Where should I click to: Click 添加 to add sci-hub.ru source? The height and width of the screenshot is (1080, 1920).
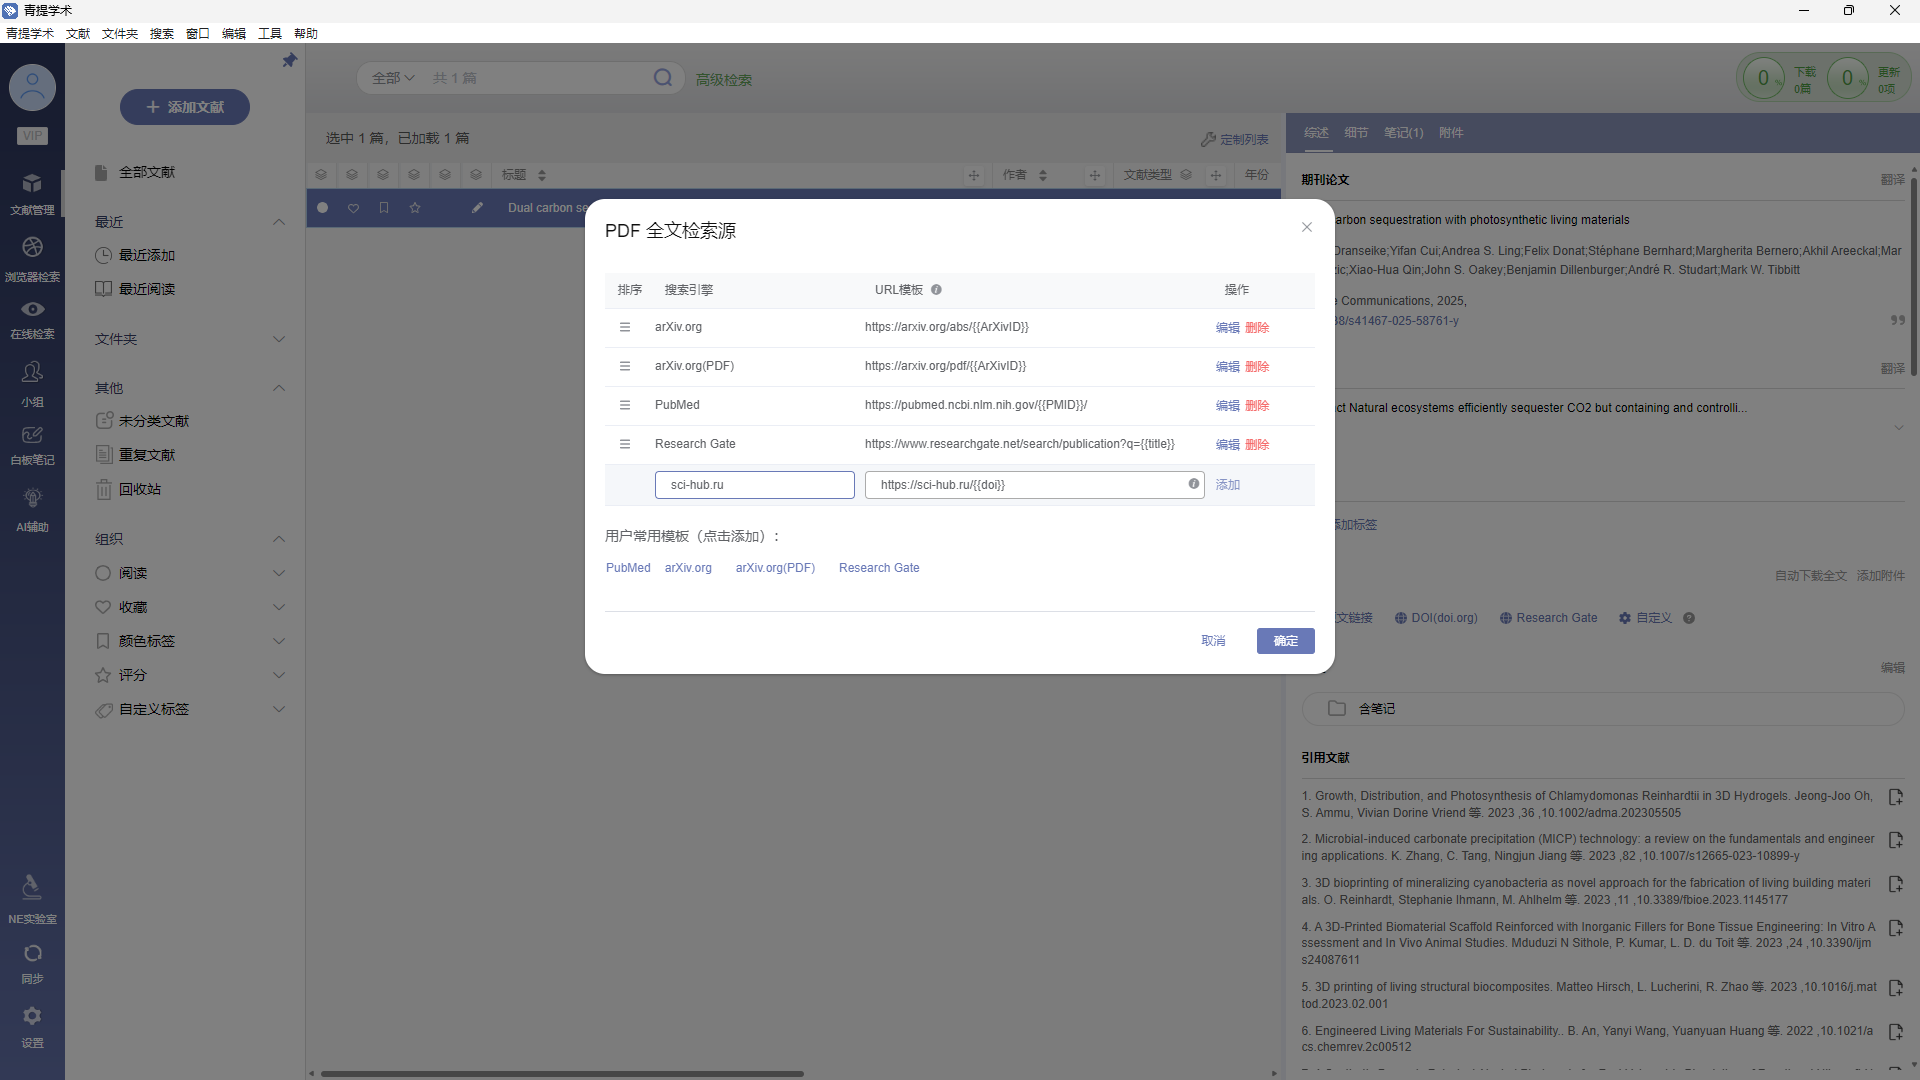1228,485
